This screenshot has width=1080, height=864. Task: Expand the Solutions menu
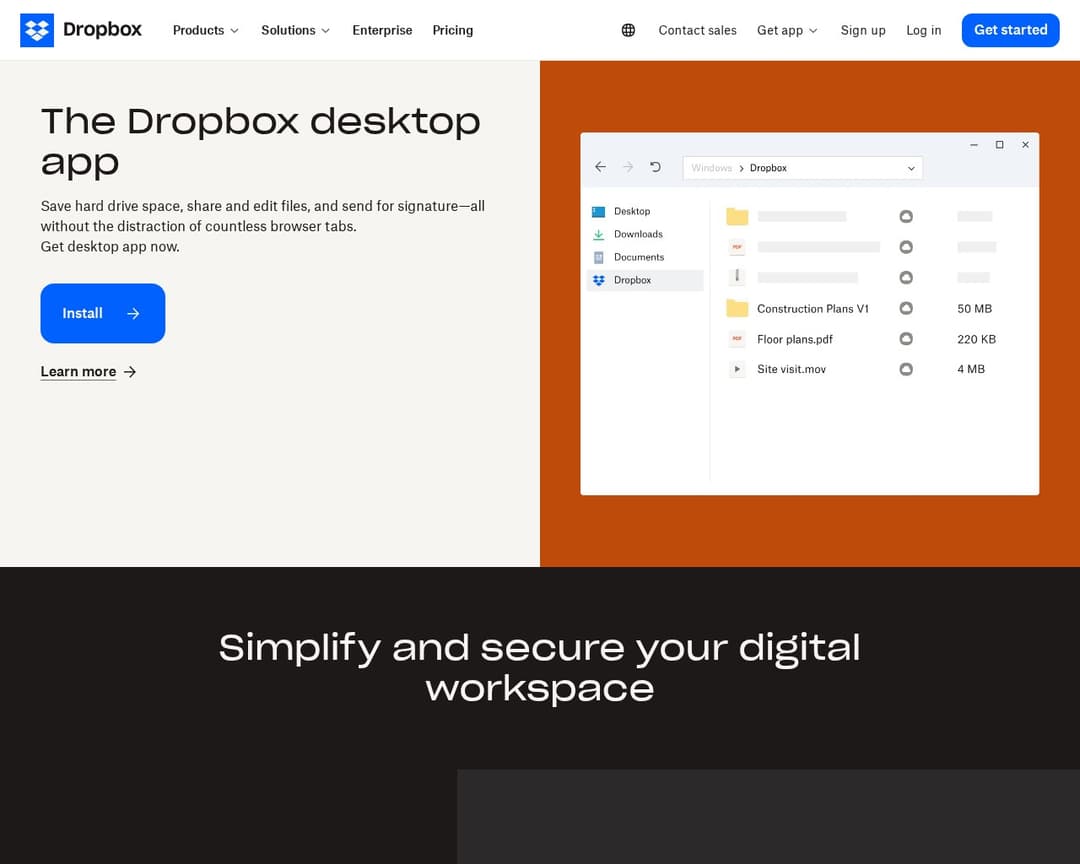coord(295,30)
